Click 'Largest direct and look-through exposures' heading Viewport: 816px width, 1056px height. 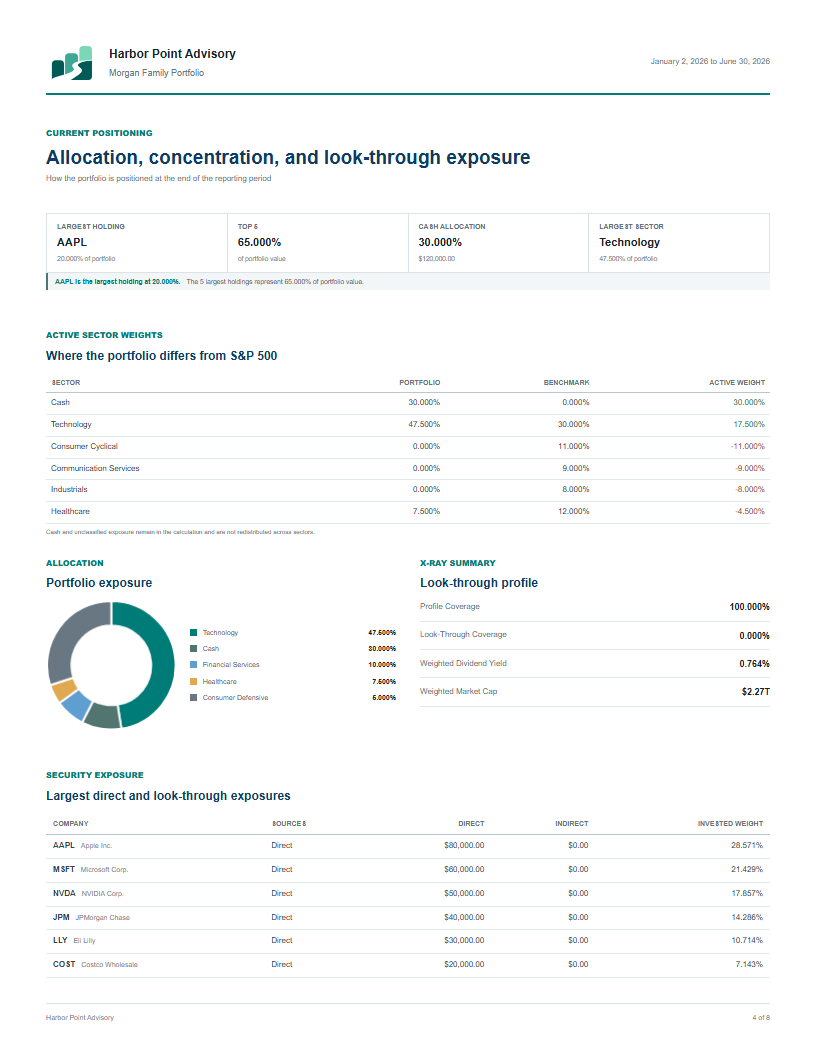tap(168, 796)
